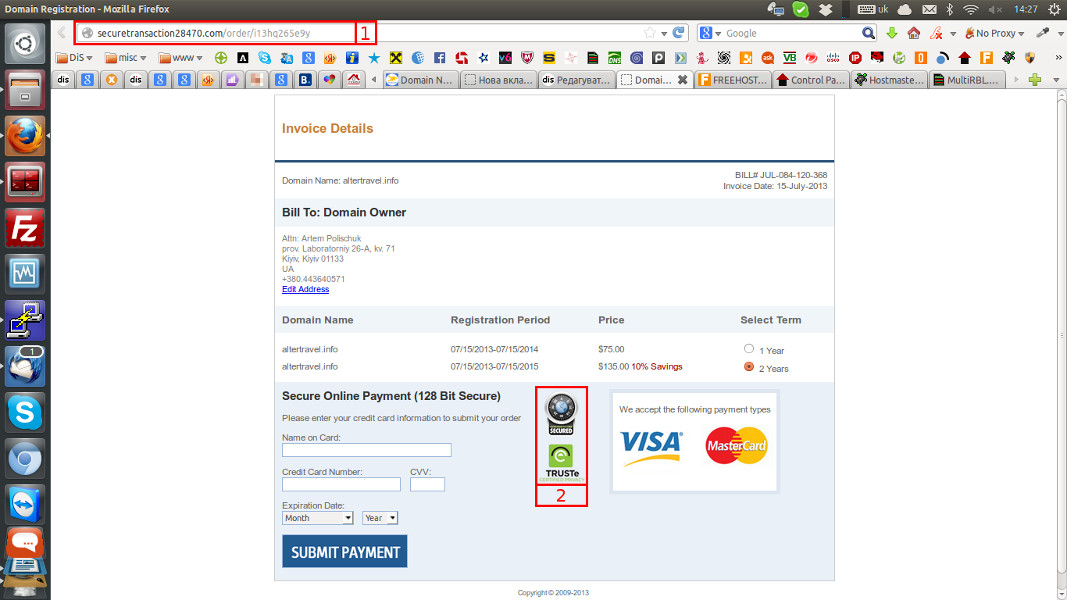Click the Flash block toolbar icon
The image size is (1067, 600).
[936, 33]
